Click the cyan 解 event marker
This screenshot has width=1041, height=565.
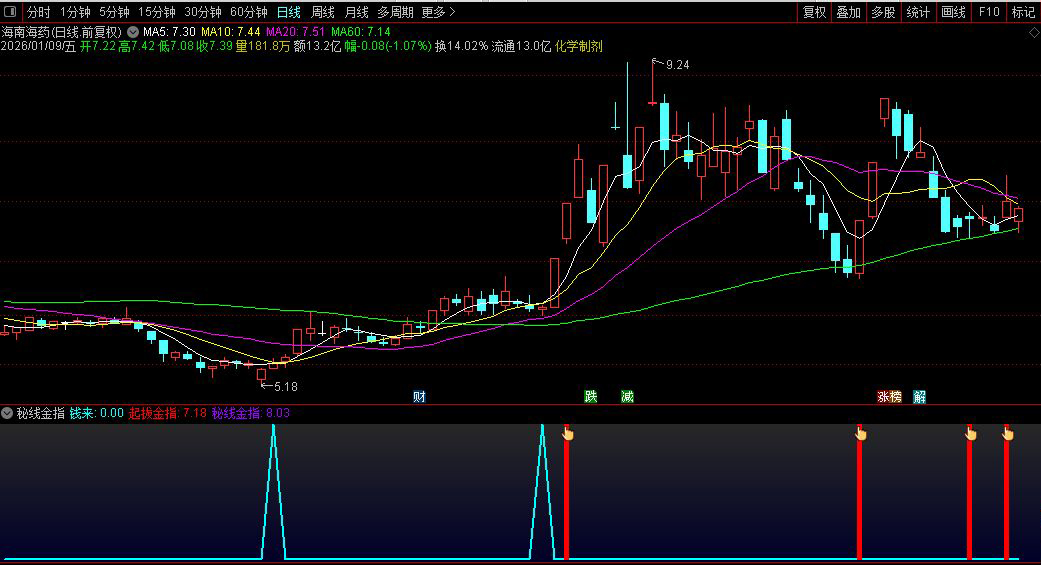(x=919, y=397)
